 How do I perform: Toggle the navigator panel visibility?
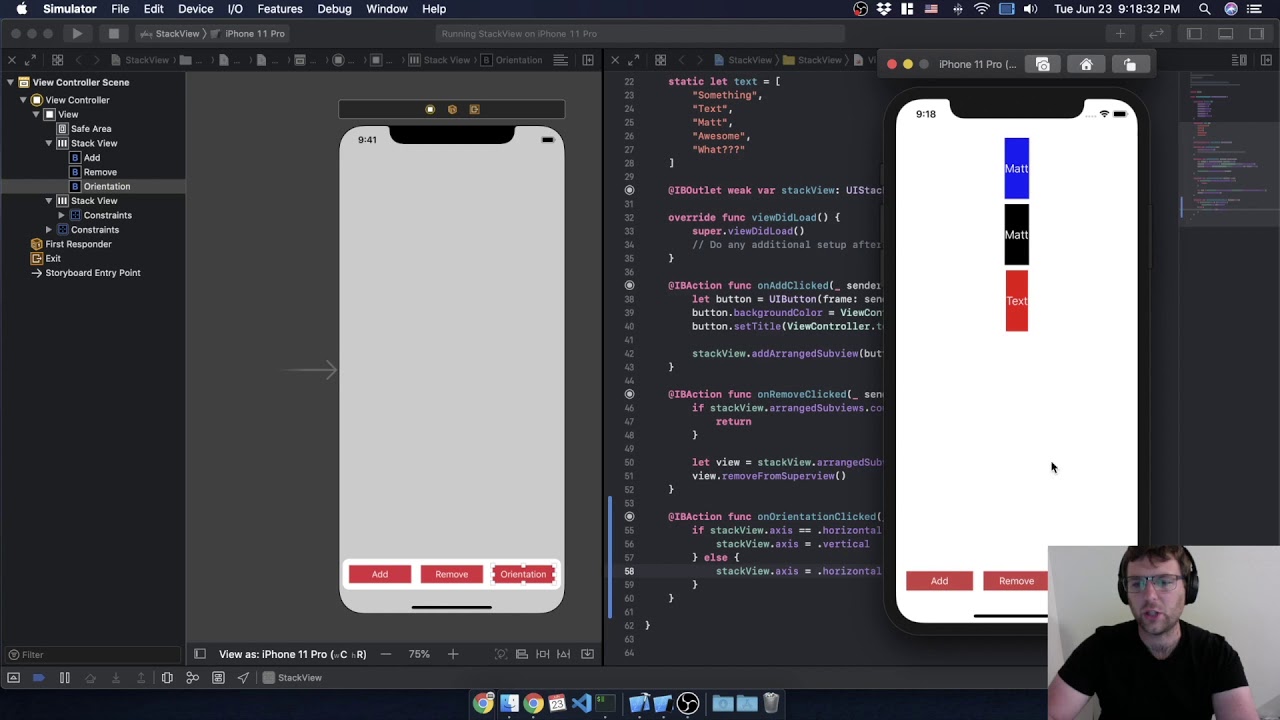point(1194,33)
